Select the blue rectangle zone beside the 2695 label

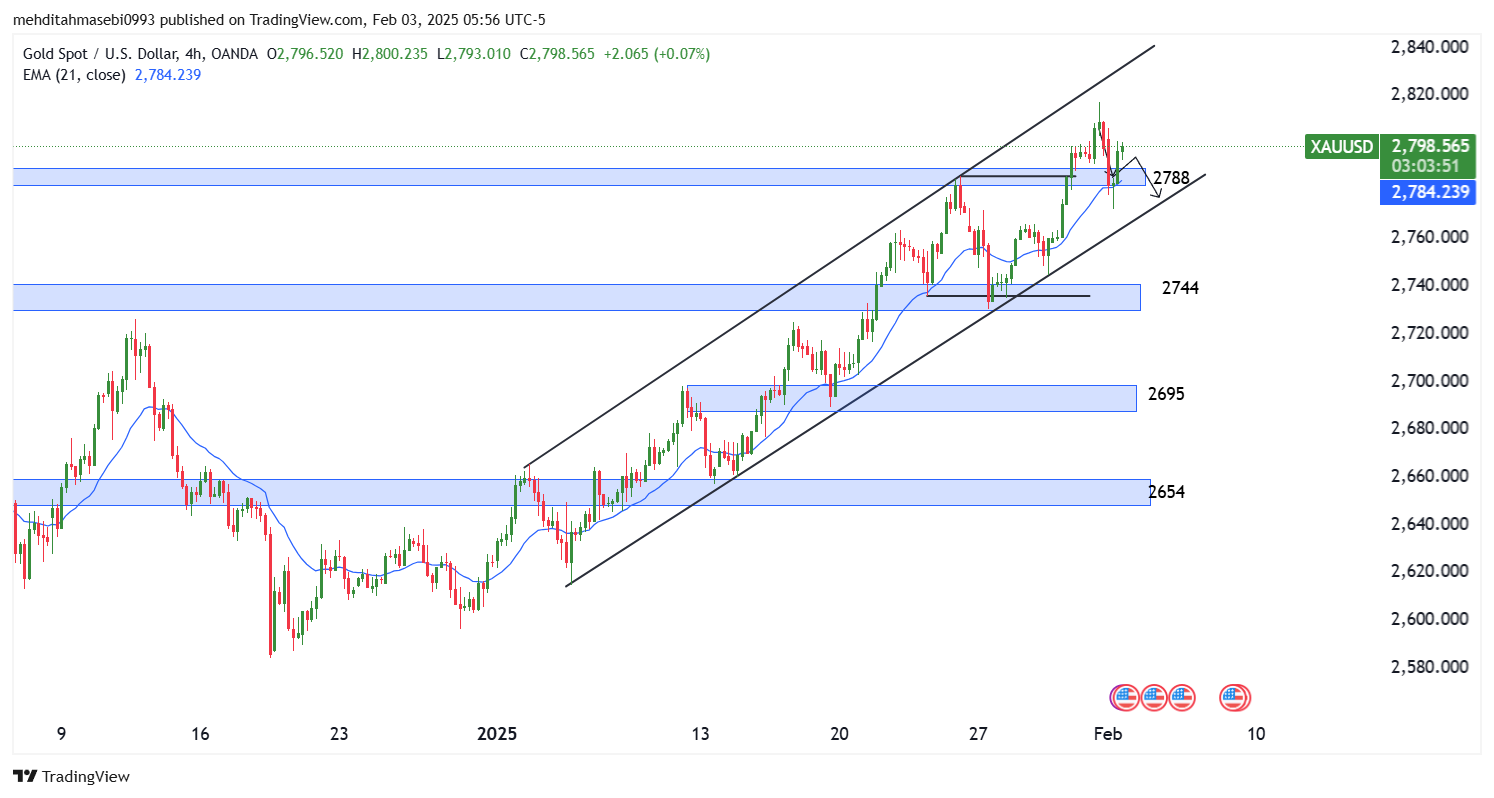point(912,398)
